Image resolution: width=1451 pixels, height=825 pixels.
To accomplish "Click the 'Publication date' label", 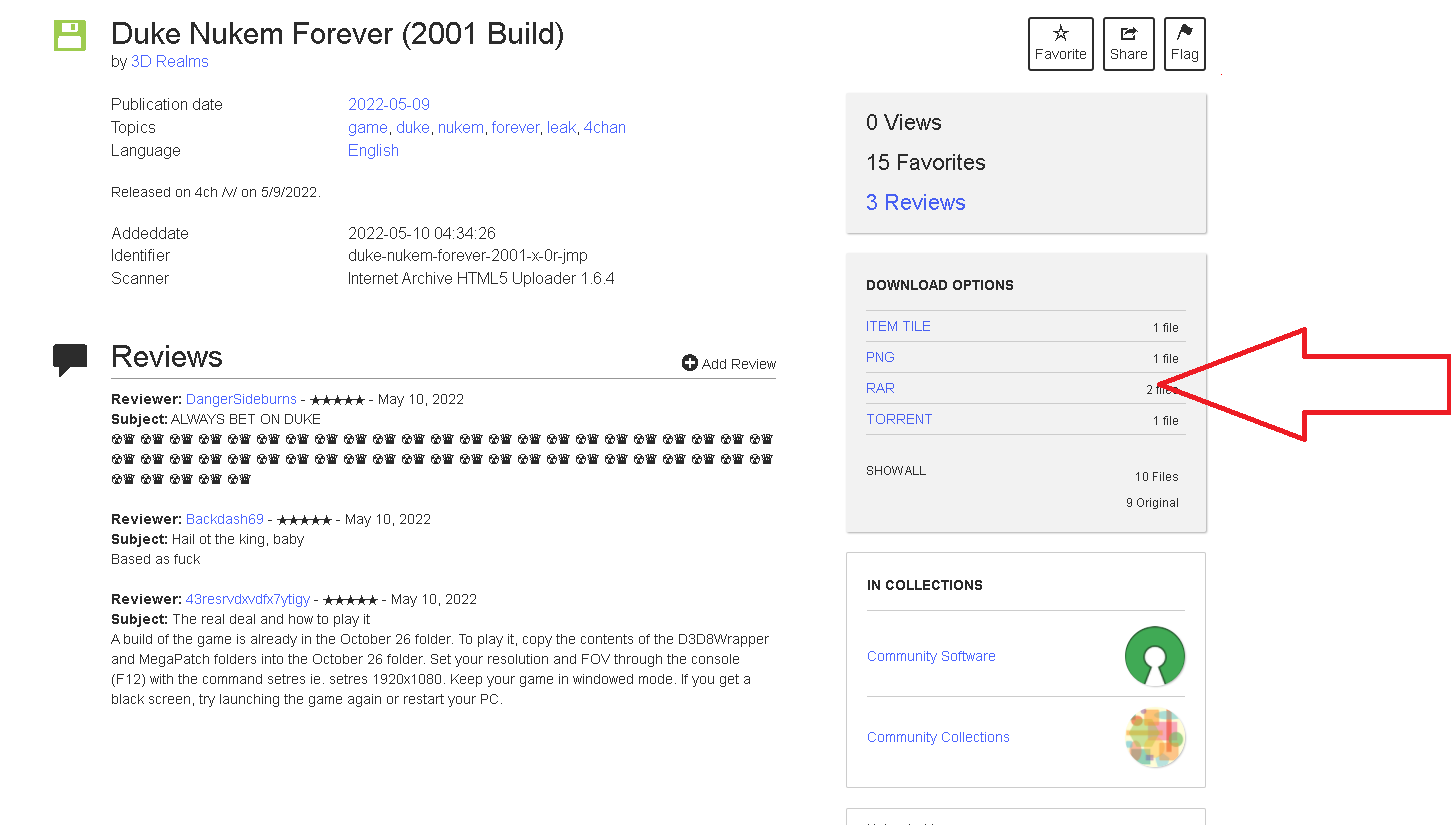I will pyautogui.click(x=167, y=105).
